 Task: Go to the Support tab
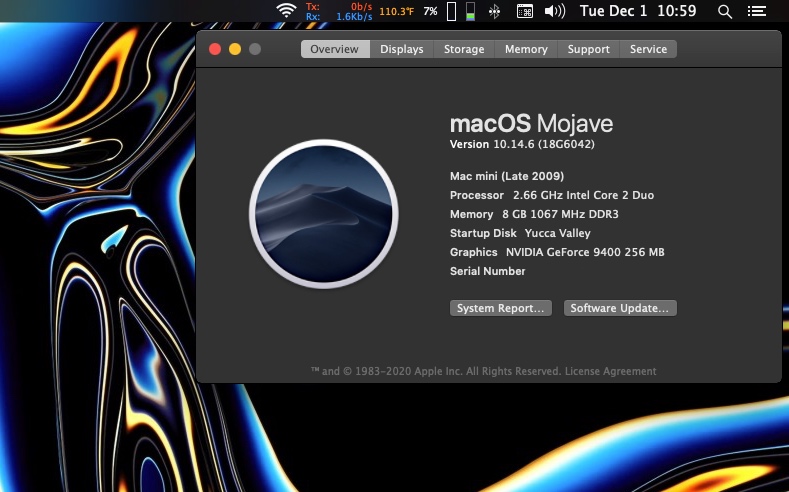pyautogui.click(x=588, y=49)
